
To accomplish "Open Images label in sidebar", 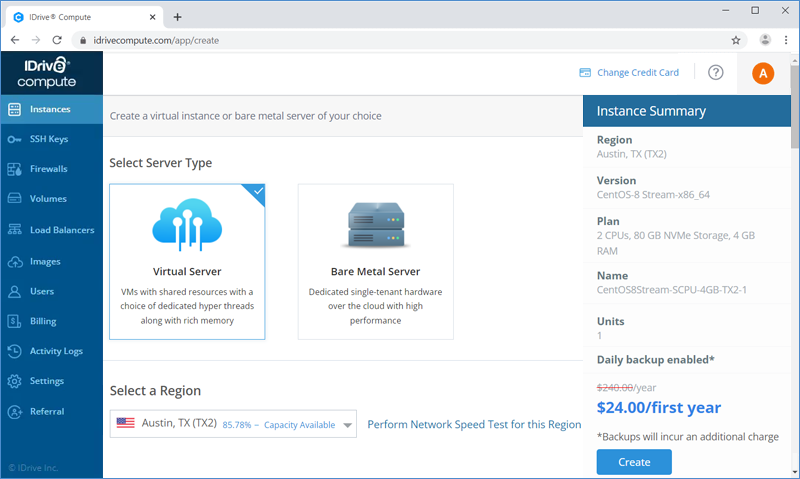I will click(45, 262).
